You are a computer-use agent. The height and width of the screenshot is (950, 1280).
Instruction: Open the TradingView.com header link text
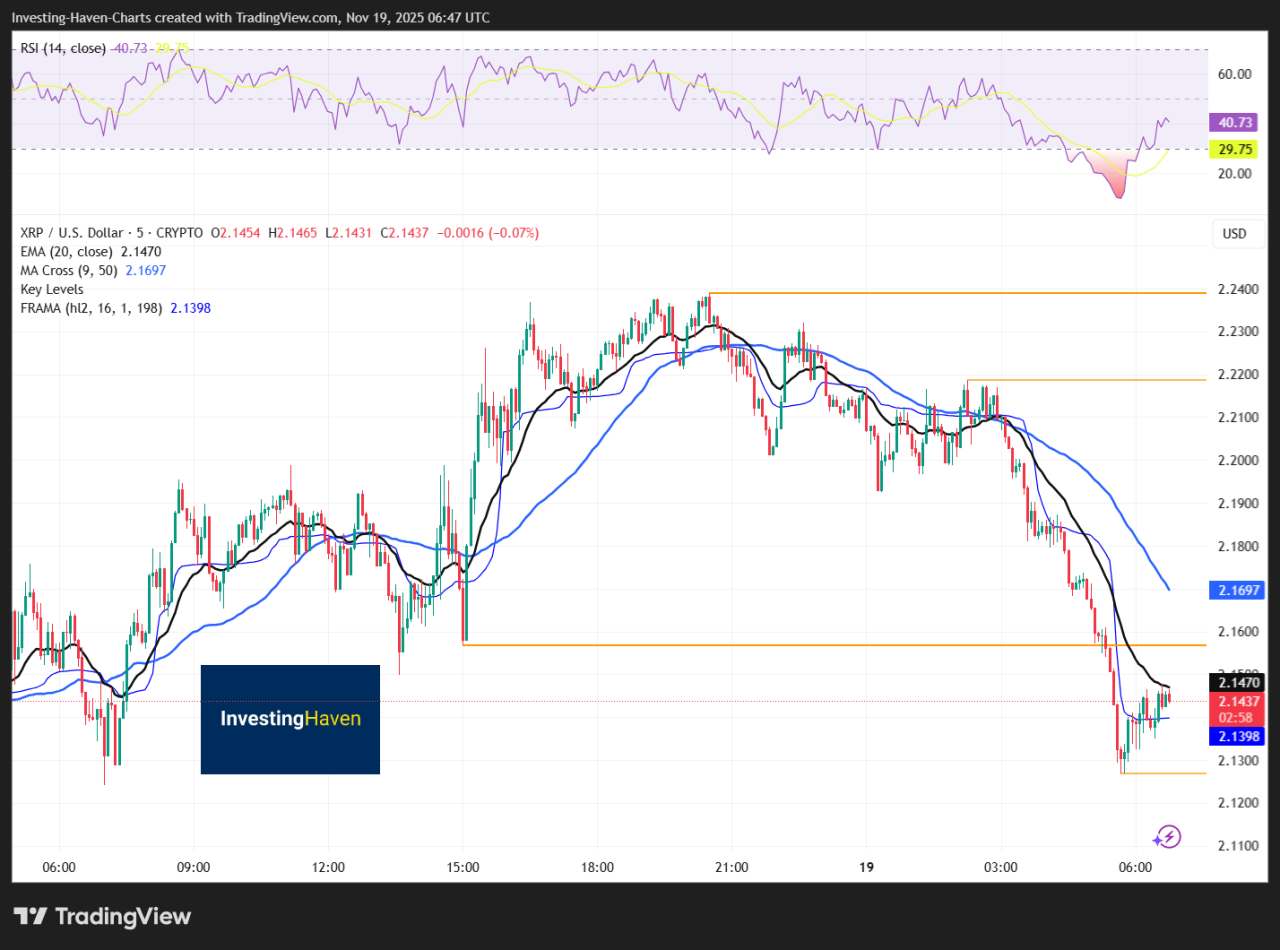(294, 18)
